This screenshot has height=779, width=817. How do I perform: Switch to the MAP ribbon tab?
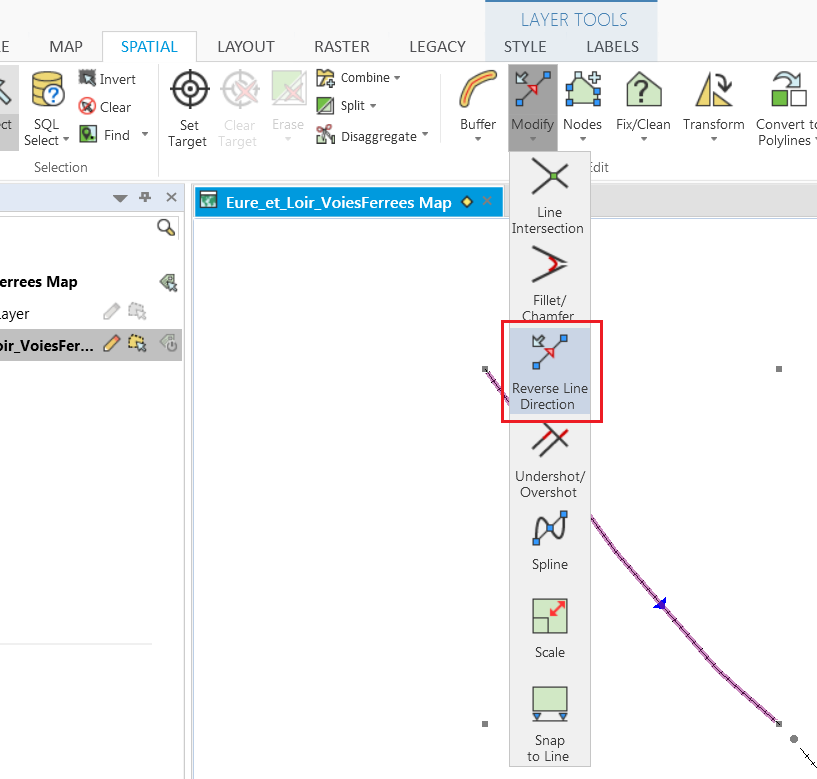click(x=66, y=47)
